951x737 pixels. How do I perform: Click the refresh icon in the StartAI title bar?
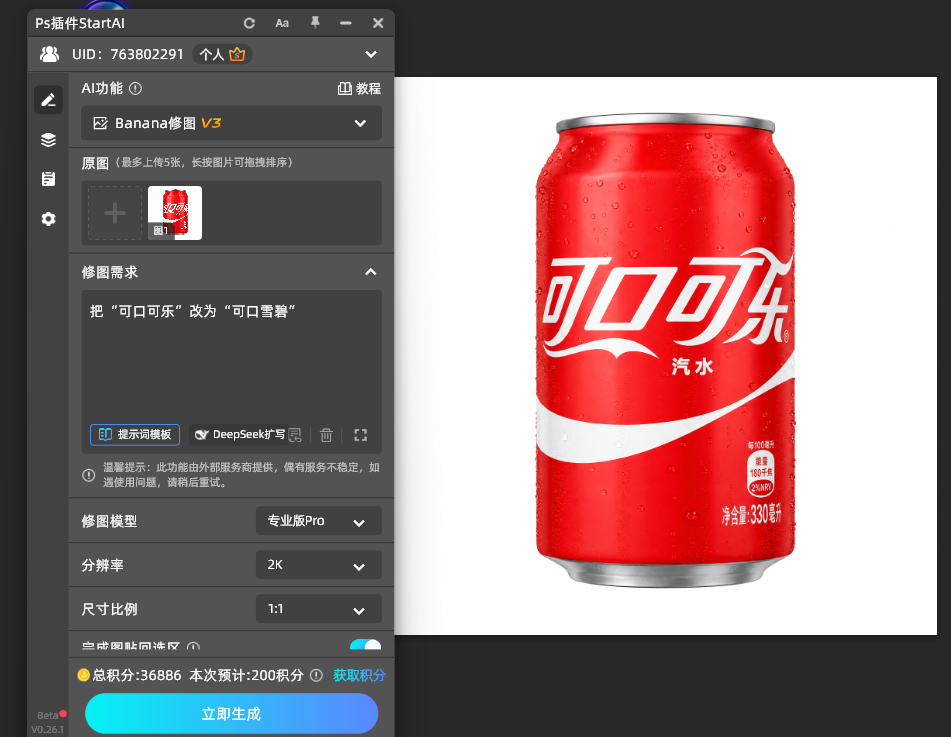coord(249,23)
